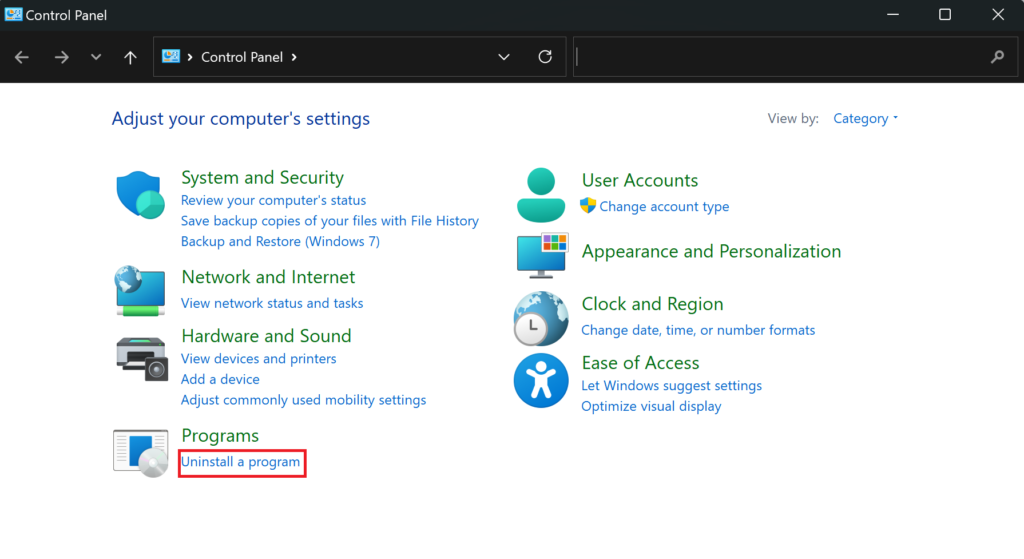Open the Ease of Access icon

click(541, 380)
